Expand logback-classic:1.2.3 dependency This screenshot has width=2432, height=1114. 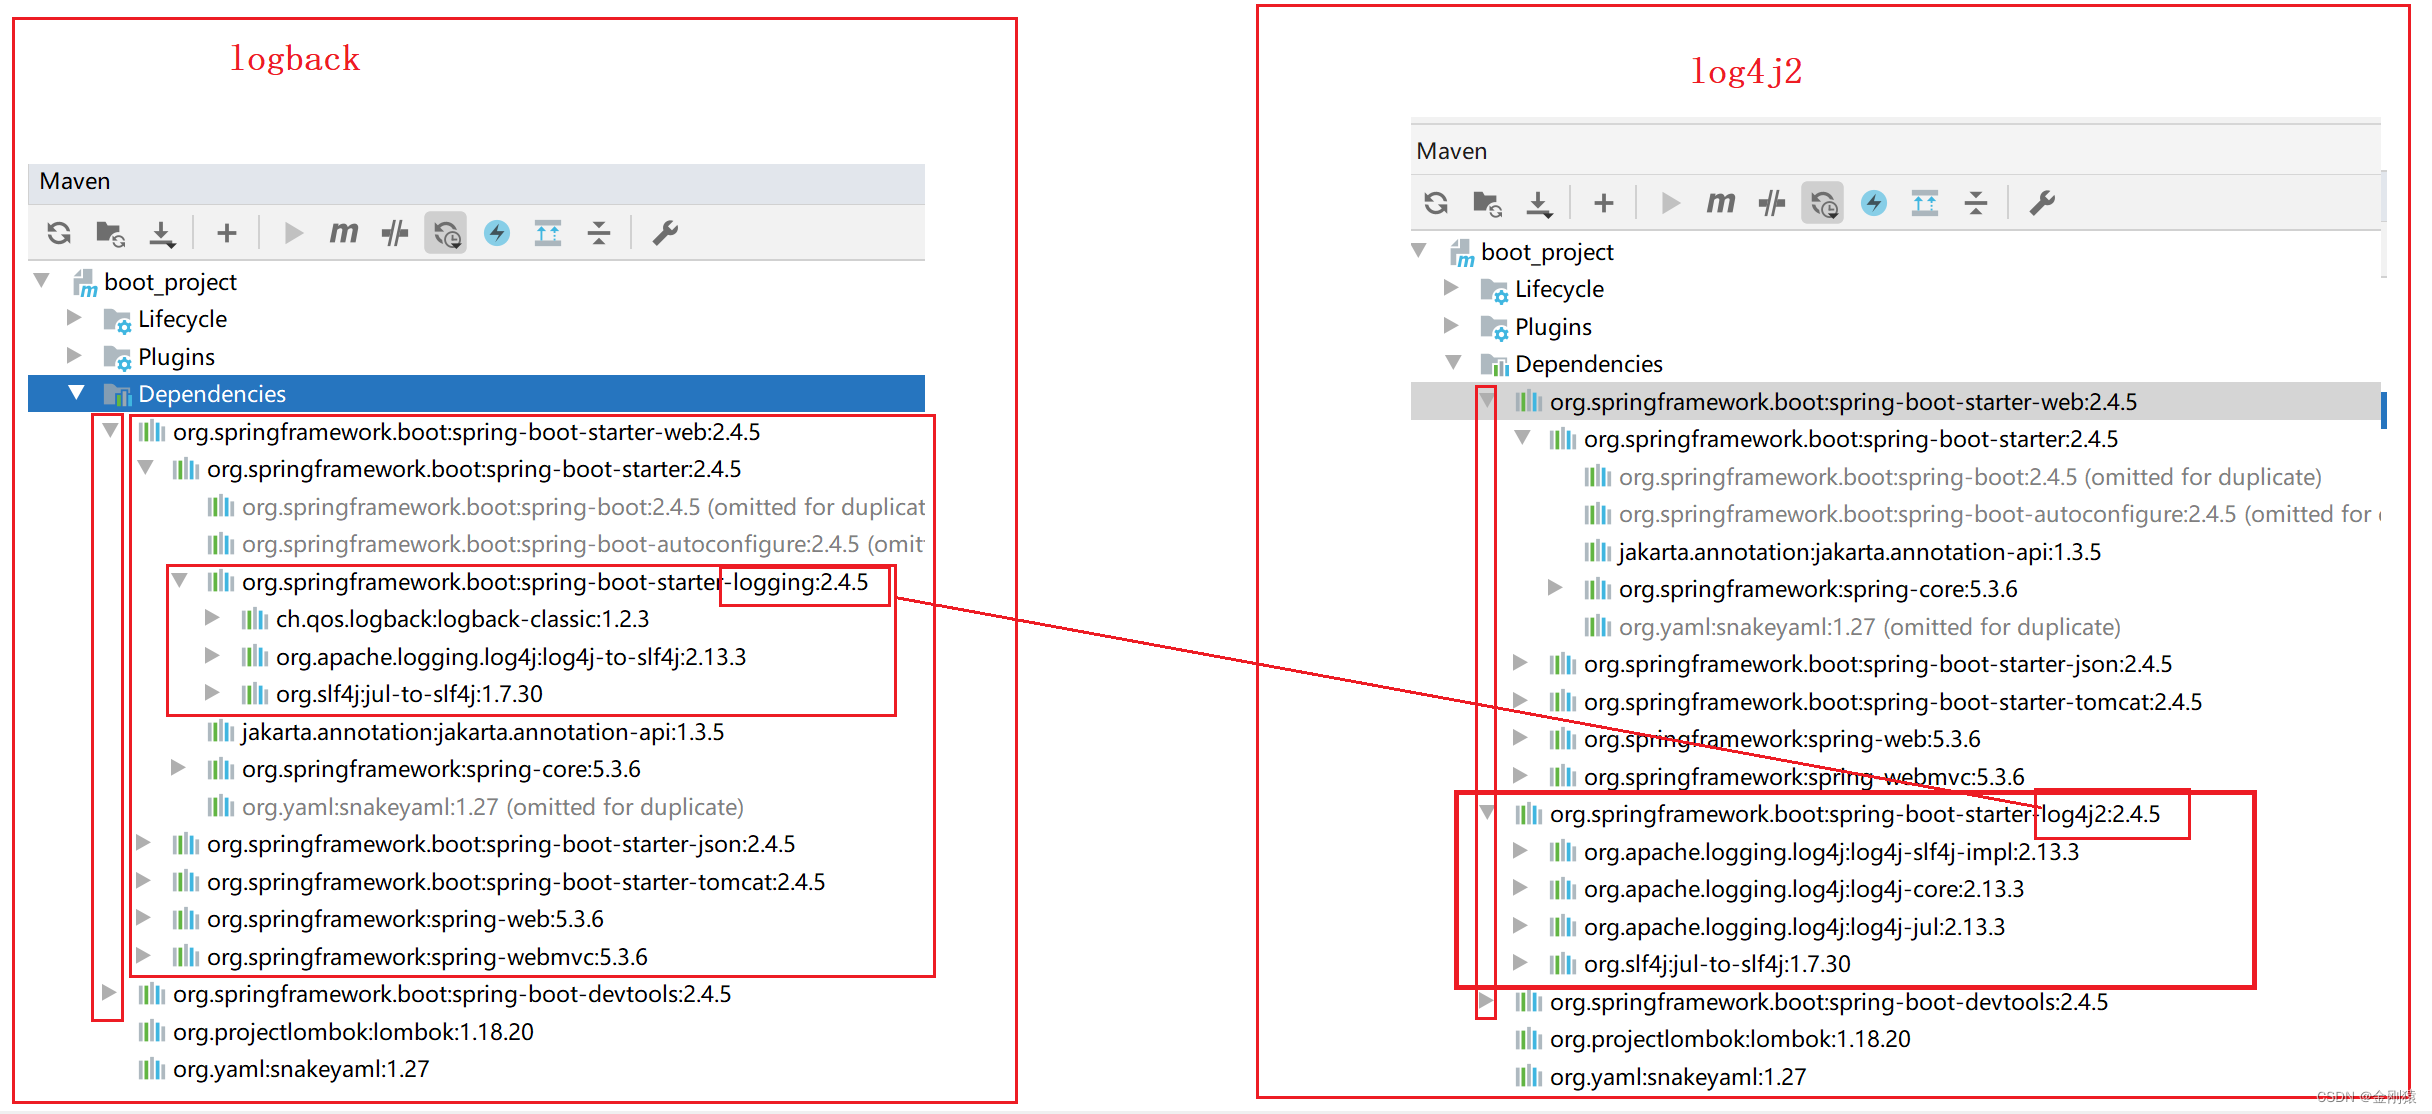[212, 618]
